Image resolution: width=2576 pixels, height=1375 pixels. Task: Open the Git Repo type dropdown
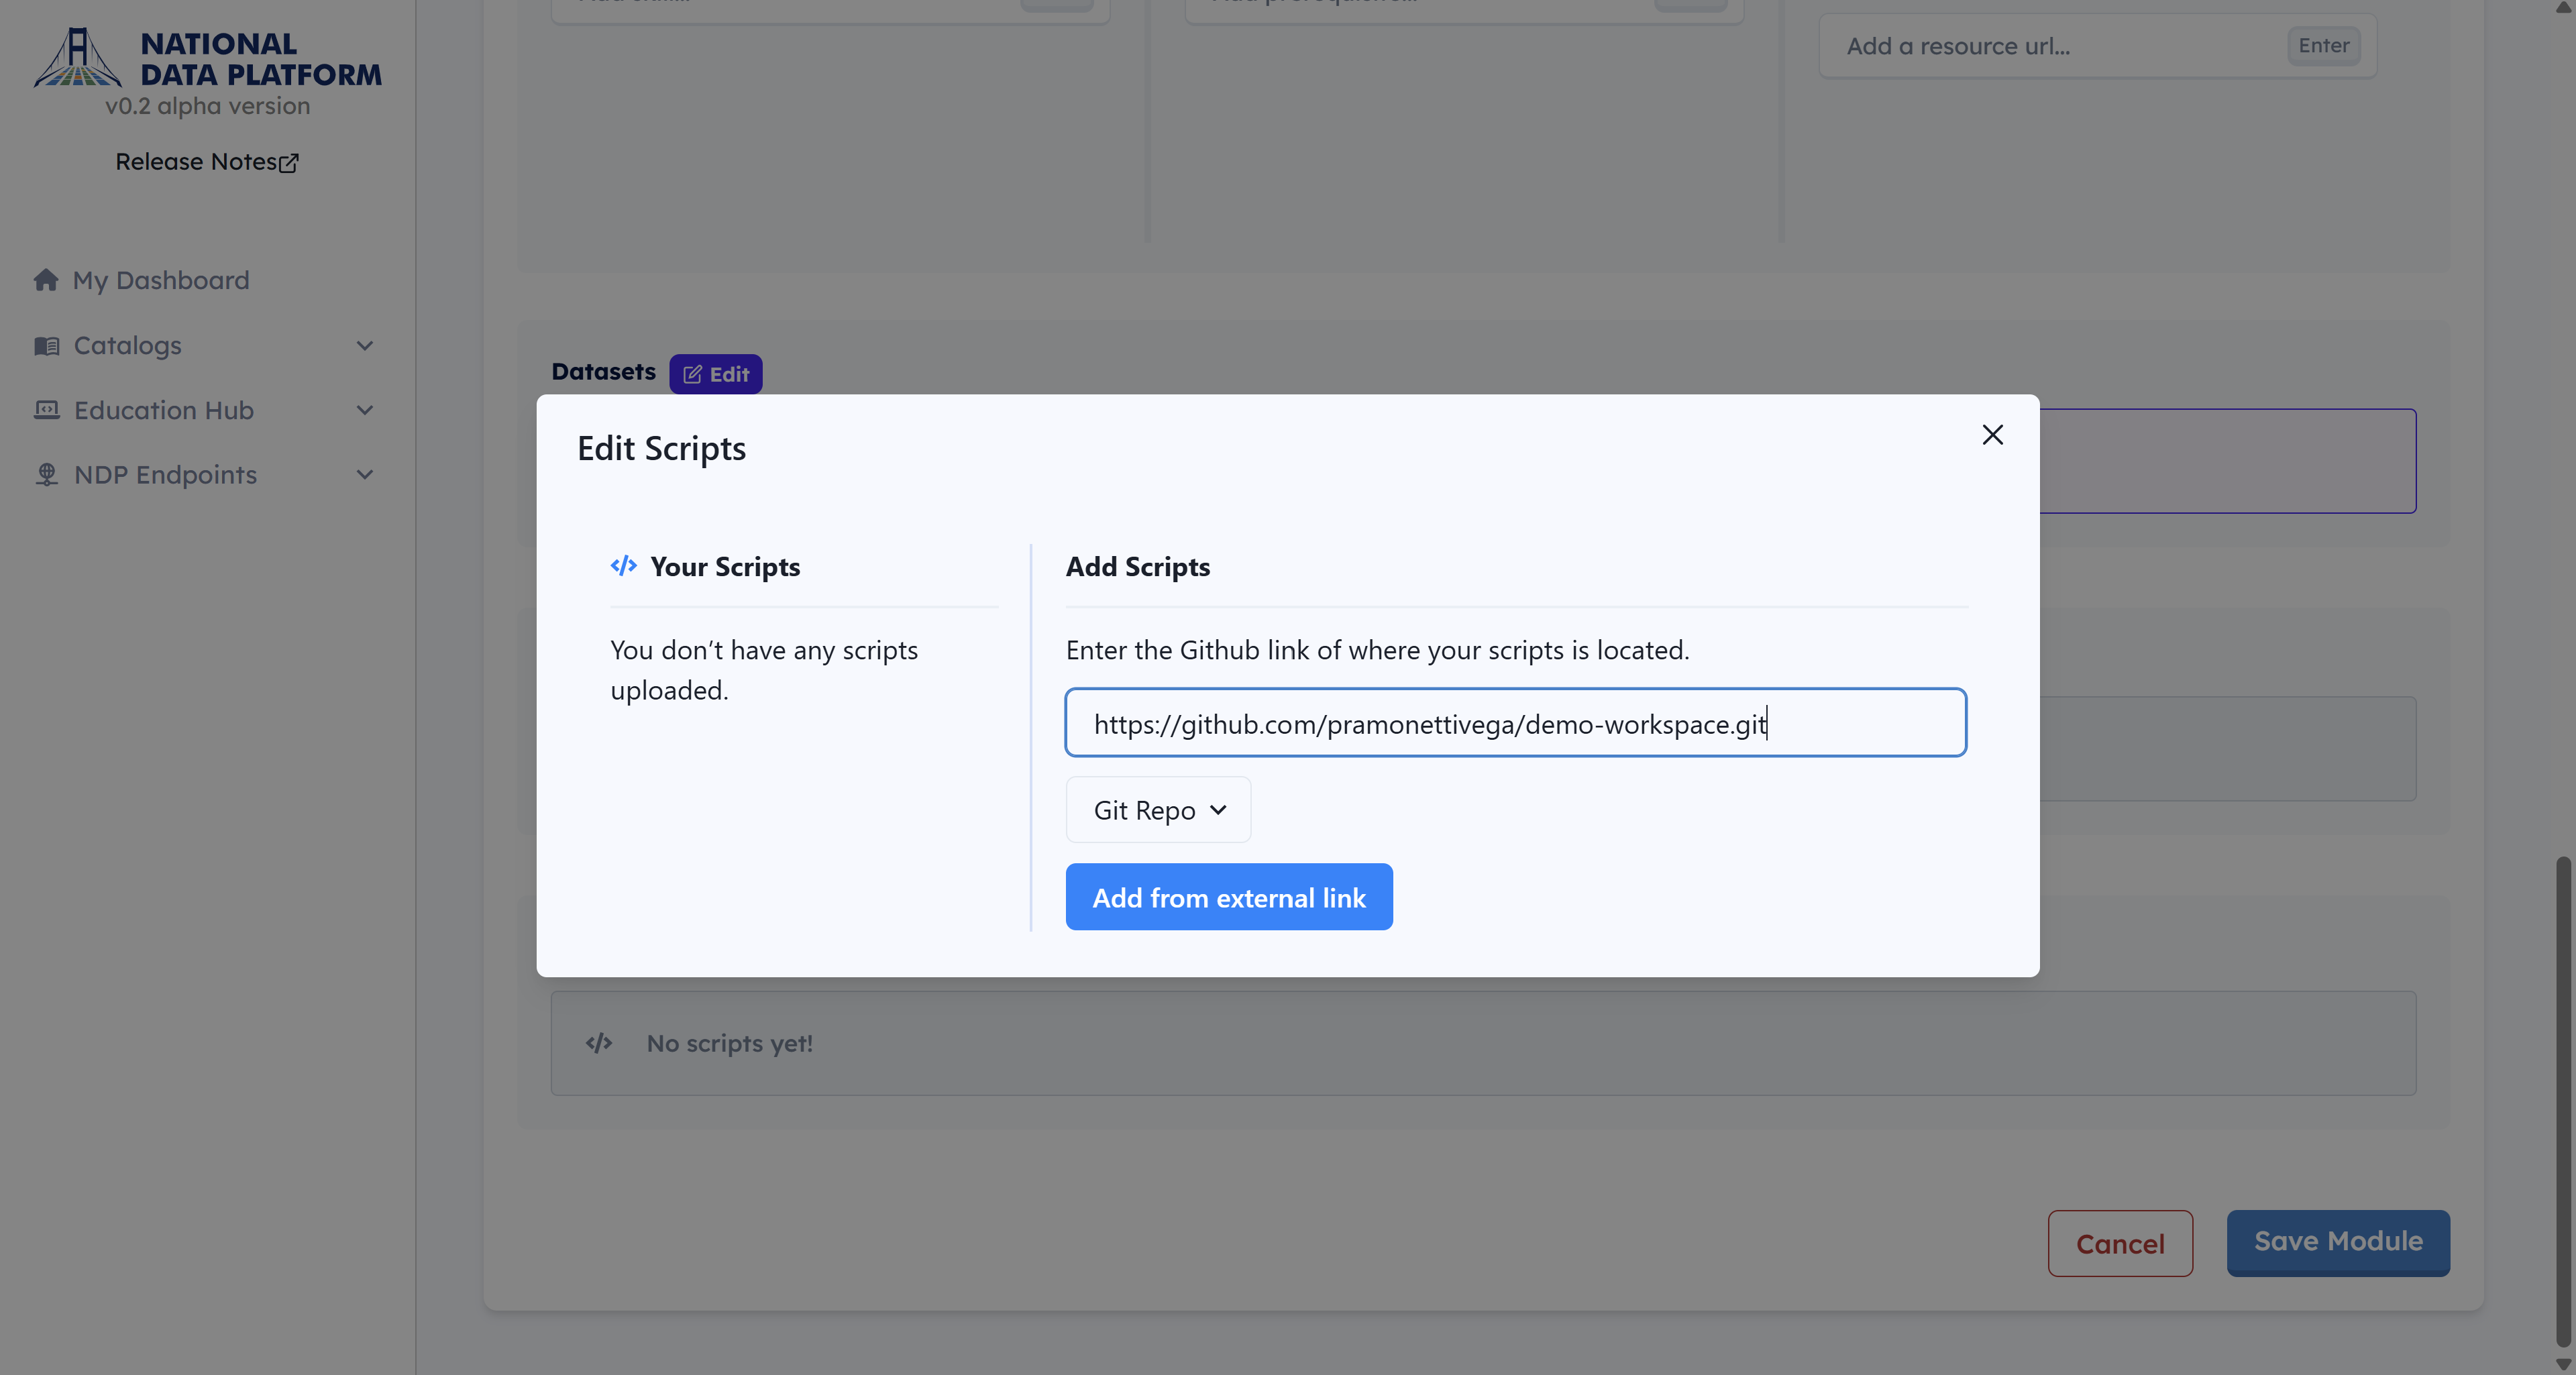(1158, 810)
